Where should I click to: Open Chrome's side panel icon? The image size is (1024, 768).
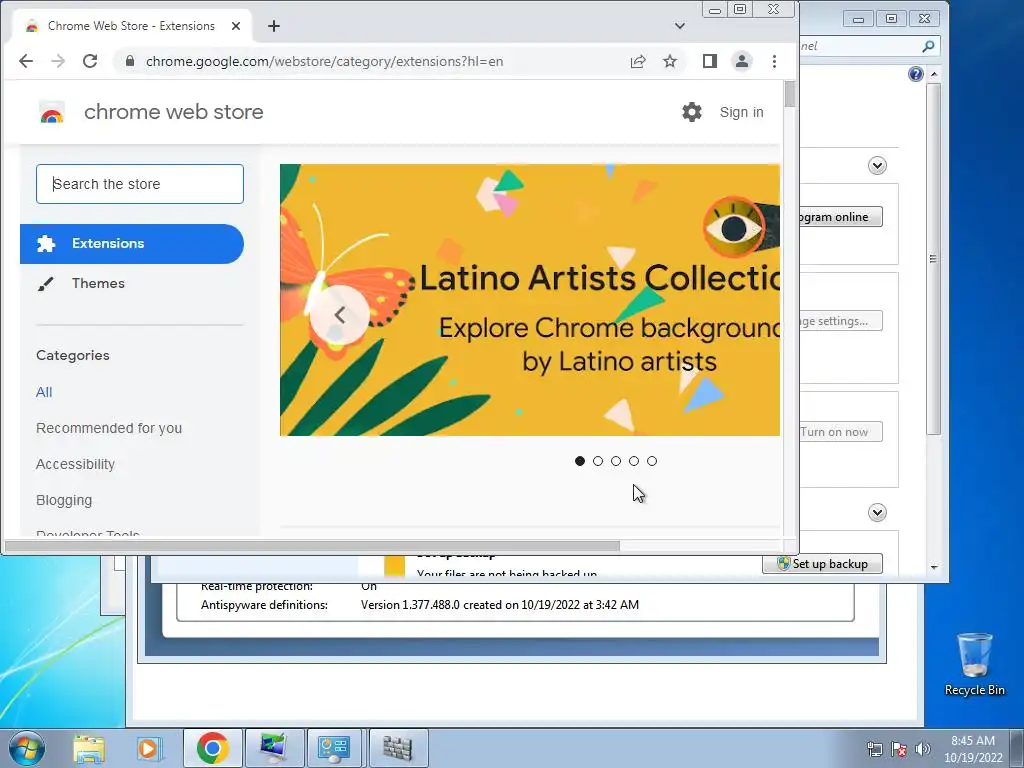pyautogui.click(x=710, y=61)
